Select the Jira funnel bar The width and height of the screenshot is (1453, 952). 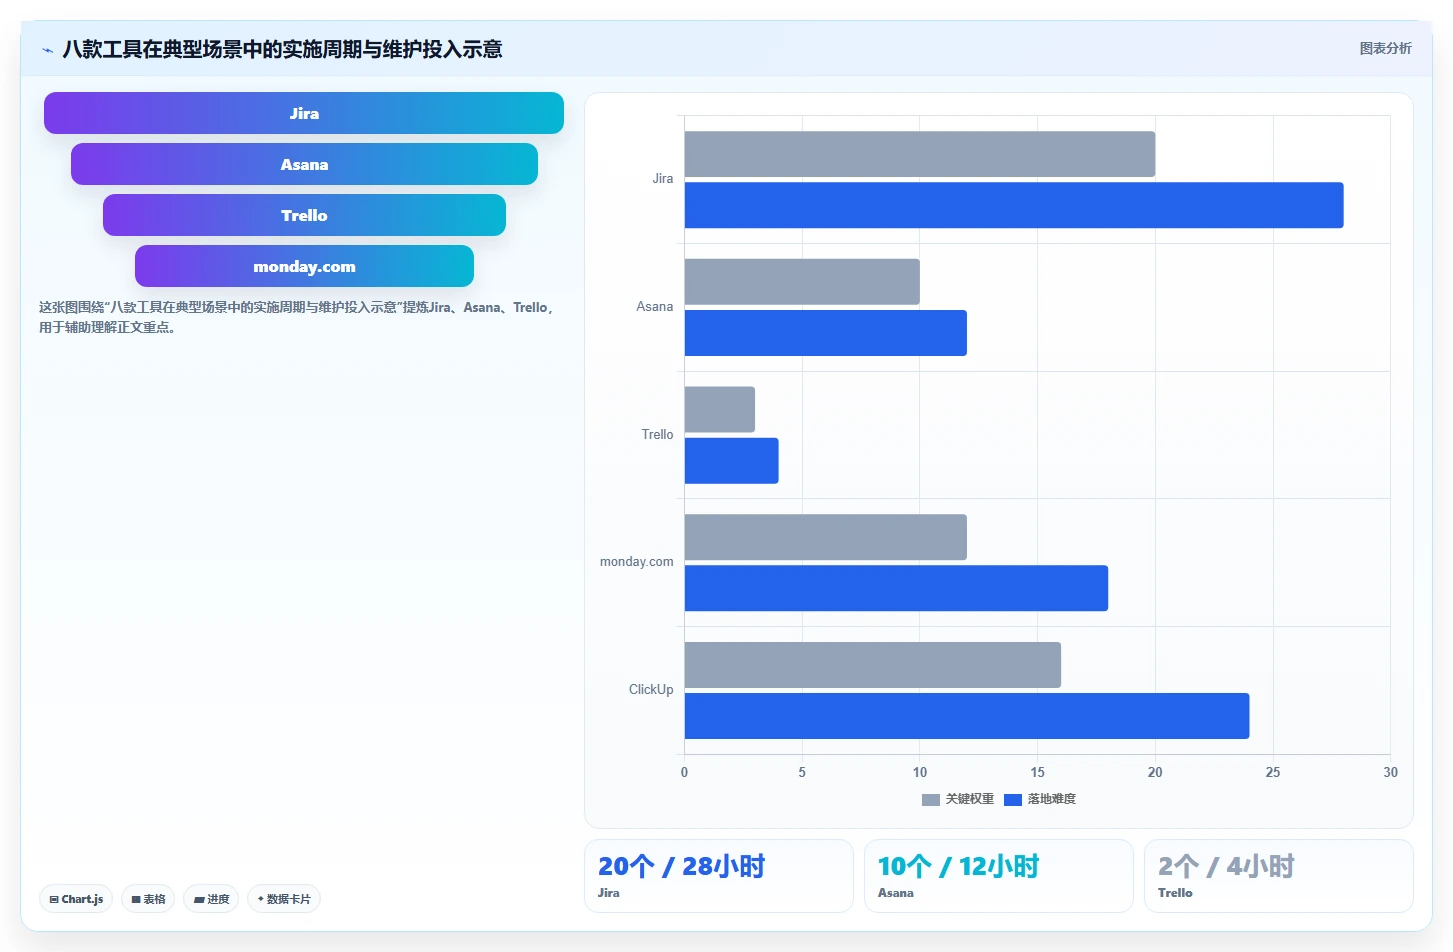[x=304, y=113]
